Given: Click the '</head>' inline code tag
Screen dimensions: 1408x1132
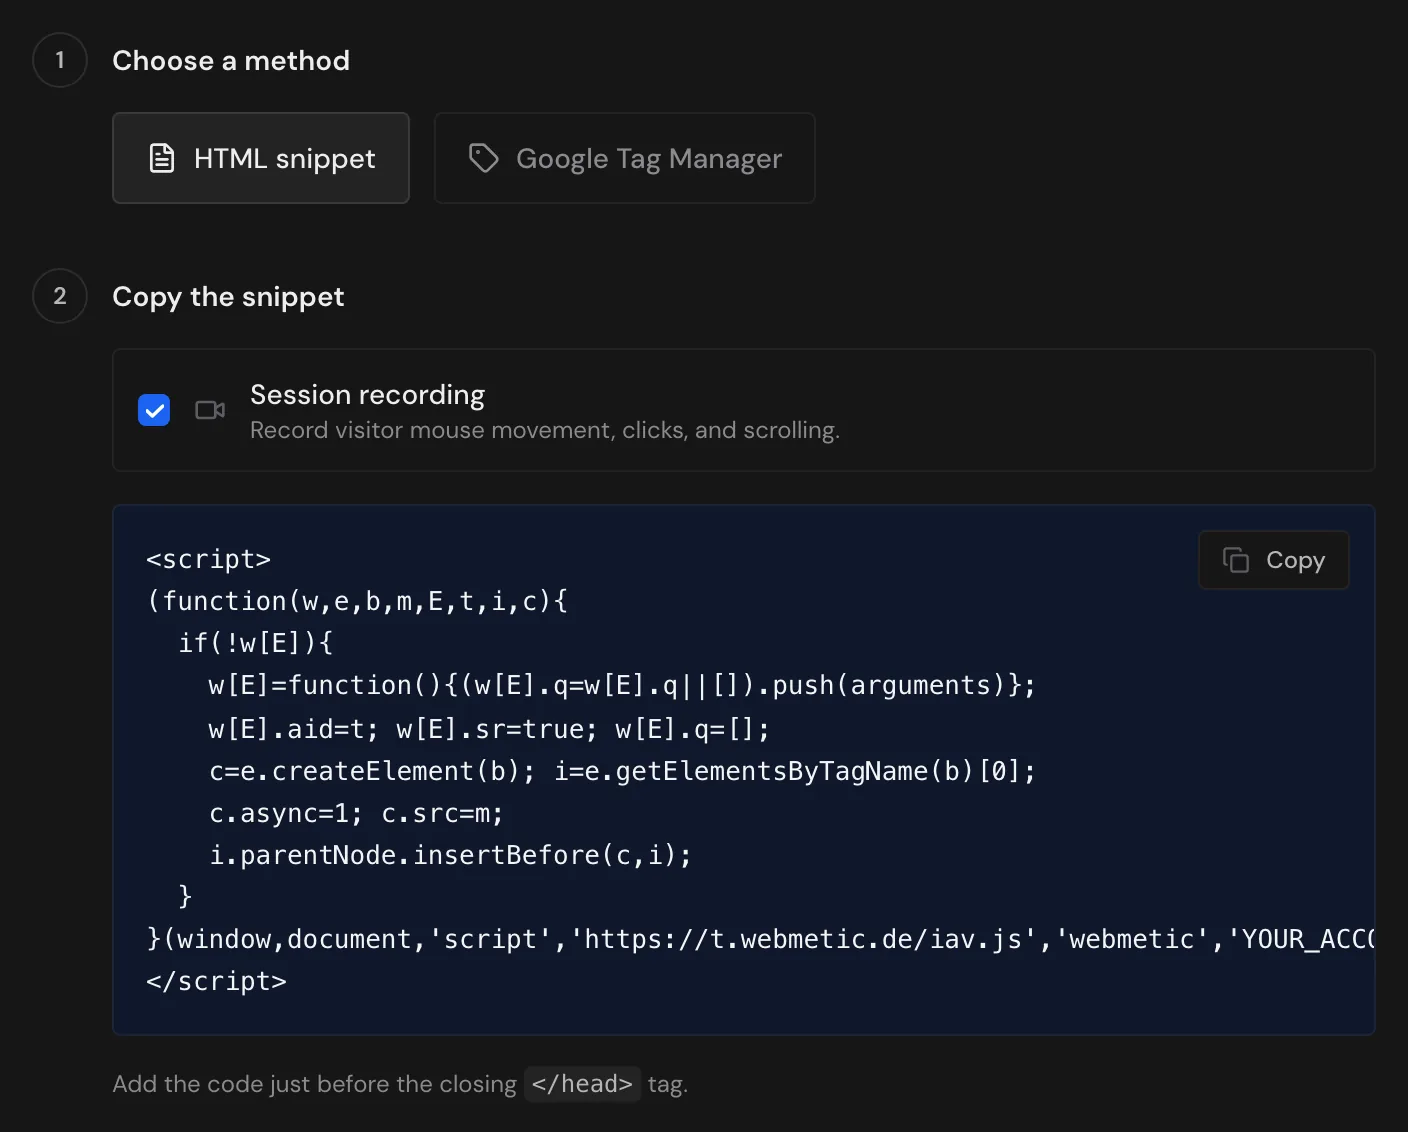Looking at the screenshot, I should (582, 1084).
